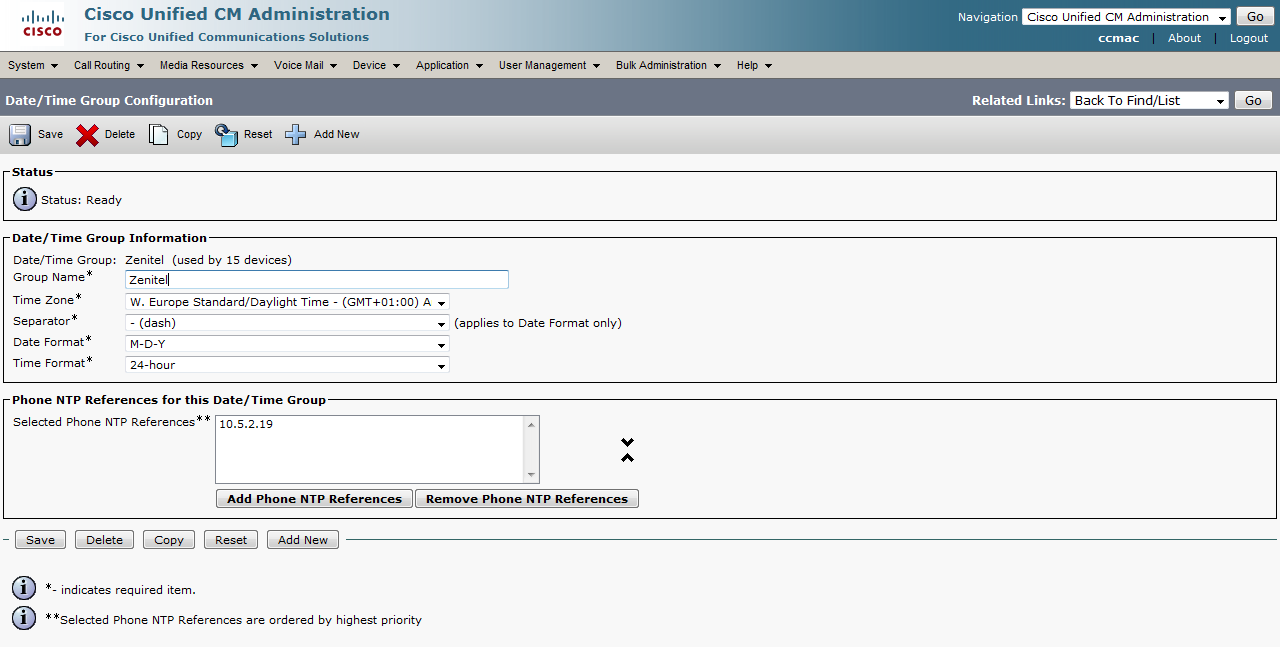Open the Bulk Administration menu
Screen dimensions: 1280x647
[668, 66]
